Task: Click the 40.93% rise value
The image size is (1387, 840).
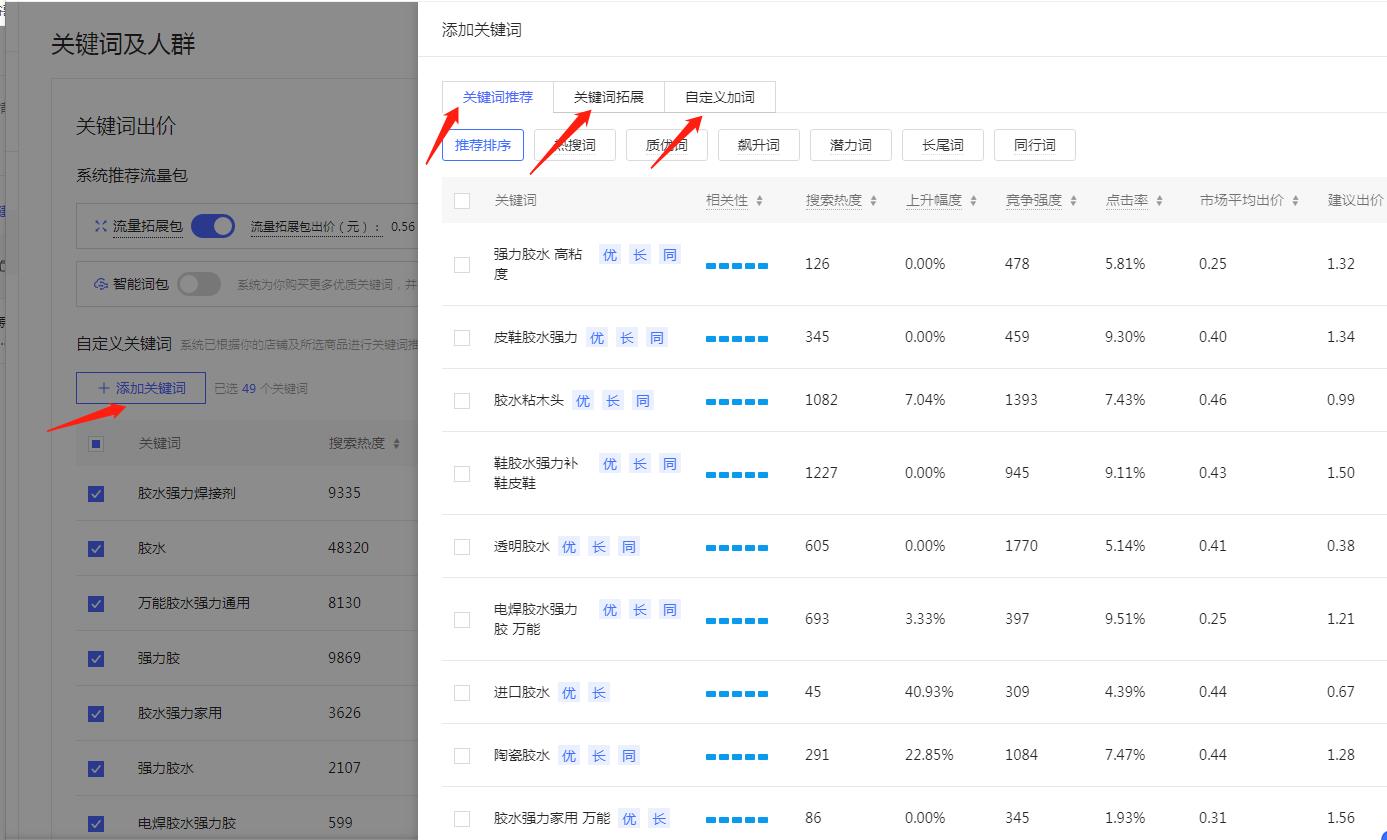Action: (x=929, y=692)
